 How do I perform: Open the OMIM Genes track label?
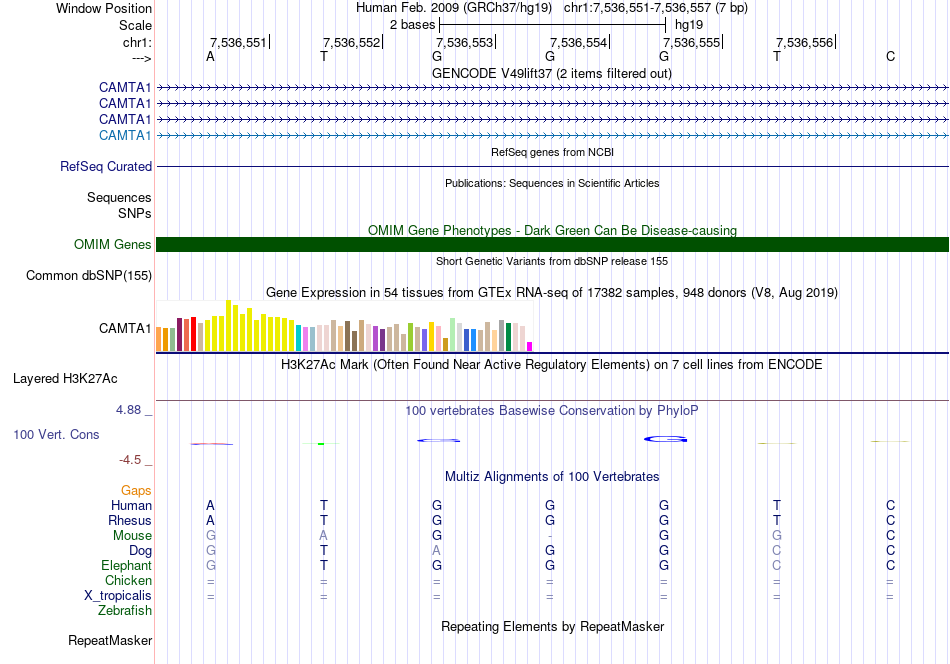pos(113,244)
